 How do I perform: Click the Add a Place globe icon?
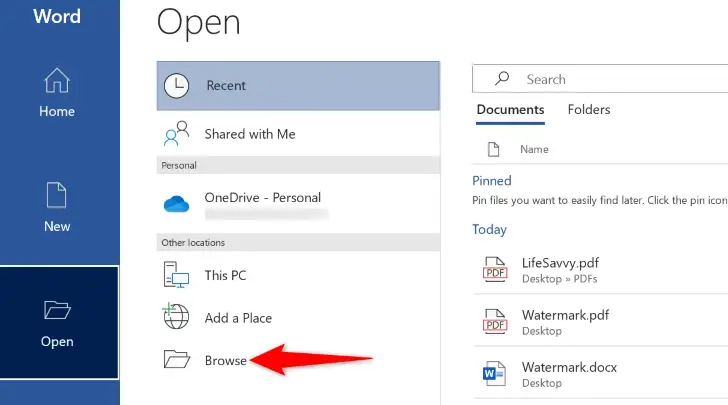pyautogui.click(x=176, y=316)
